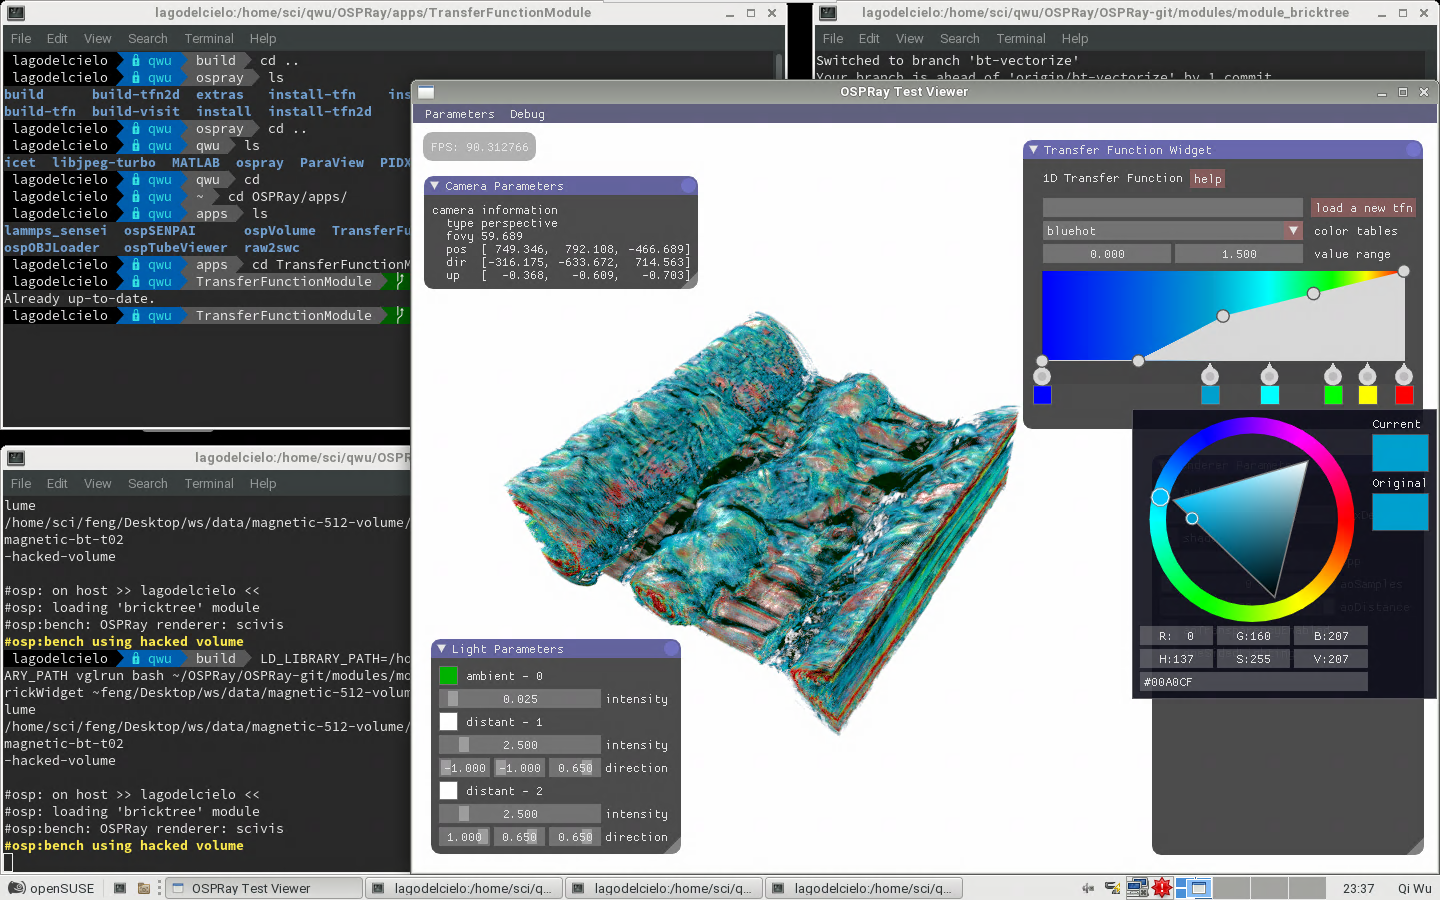Select the red color stop marker
Image resolution: width=1440 pixels, height=900 pixels.
pyautogui.click(x=1404, y=376)
